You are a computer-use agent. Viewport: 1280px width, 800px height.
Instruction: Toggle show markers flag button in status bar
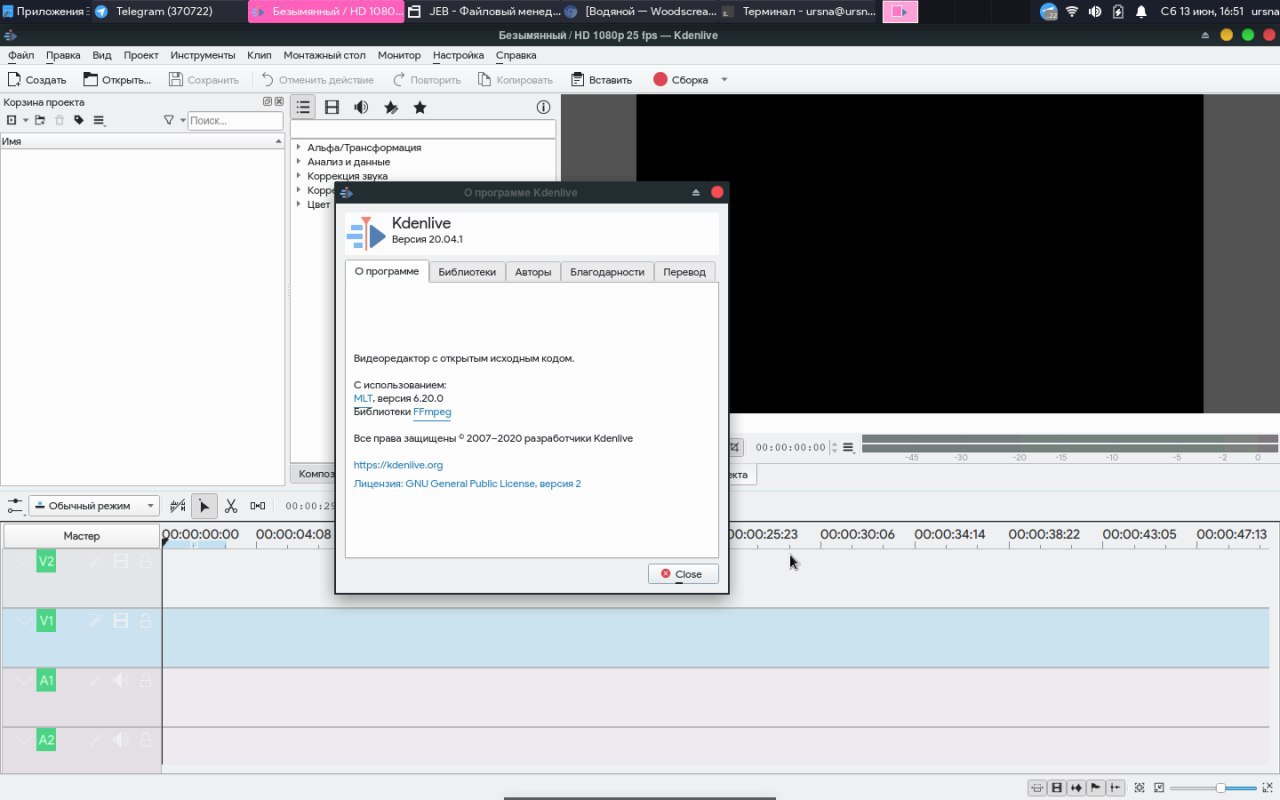1096,788
